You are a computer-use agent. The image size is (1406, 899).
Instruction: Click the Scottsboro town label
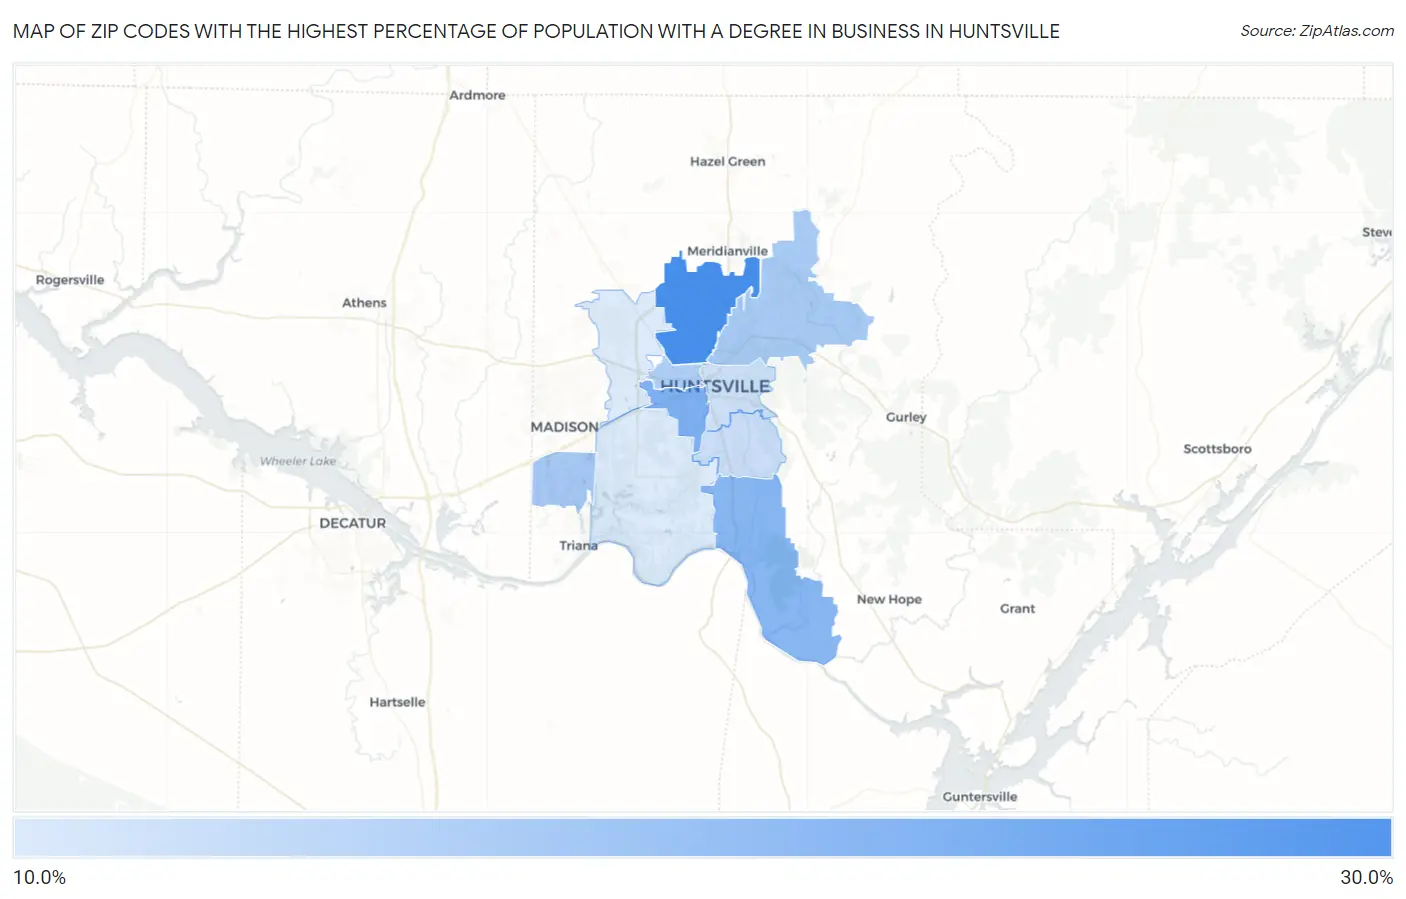click(1217, 449)
